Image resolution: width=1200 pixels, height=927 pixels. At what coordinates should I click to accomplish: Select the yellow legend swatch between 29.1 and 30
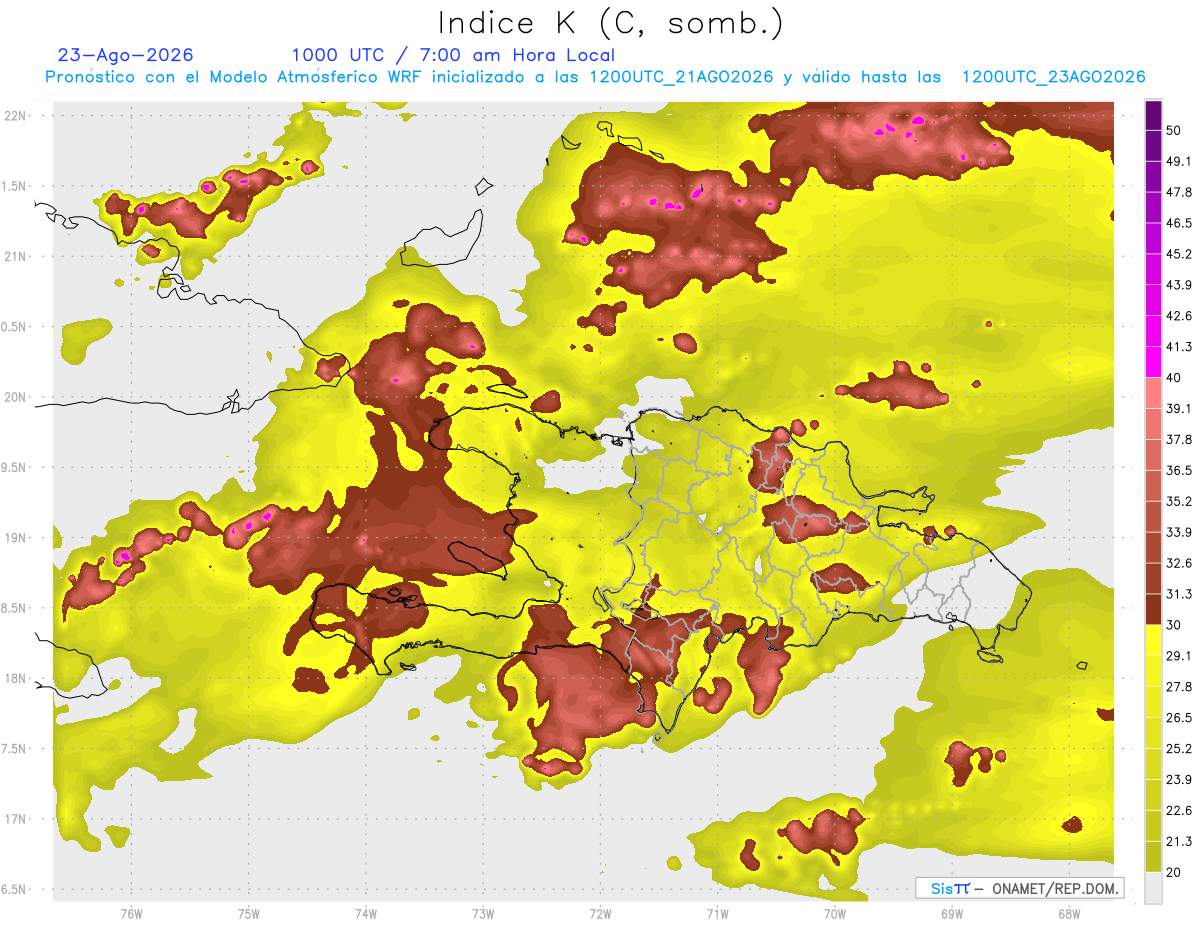pyautogui.click(x=1153, y=640)
